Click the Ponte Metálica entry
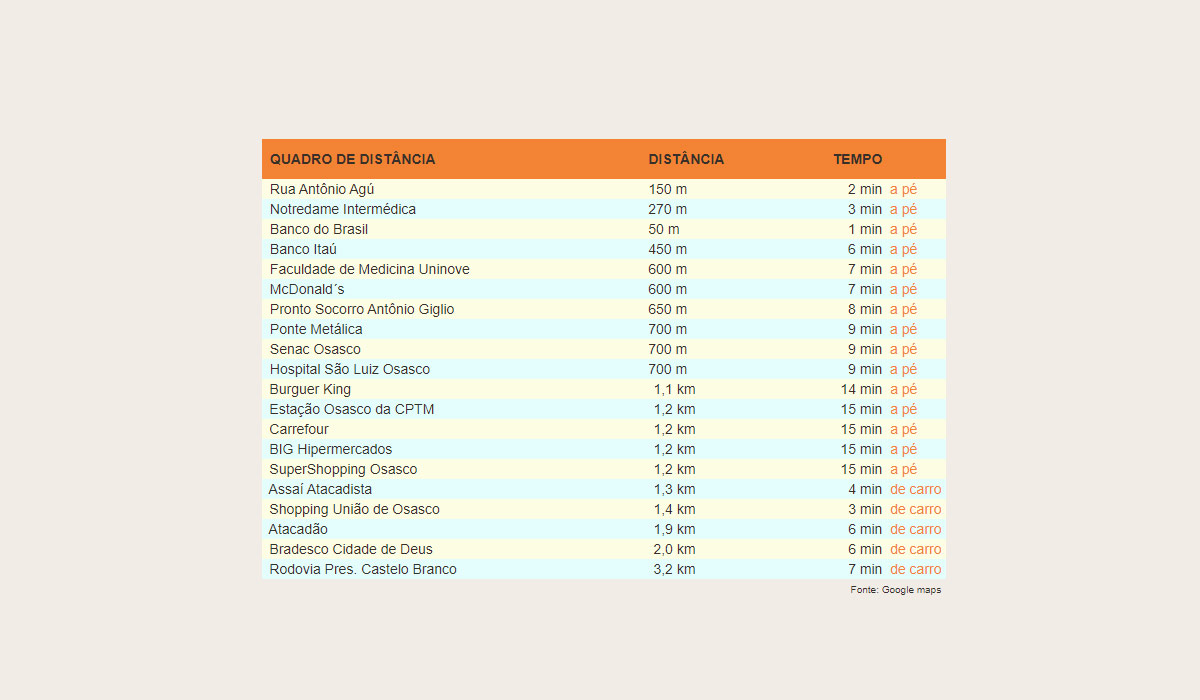The width and height of the screenshot is (1200, 700). [316, 329]
